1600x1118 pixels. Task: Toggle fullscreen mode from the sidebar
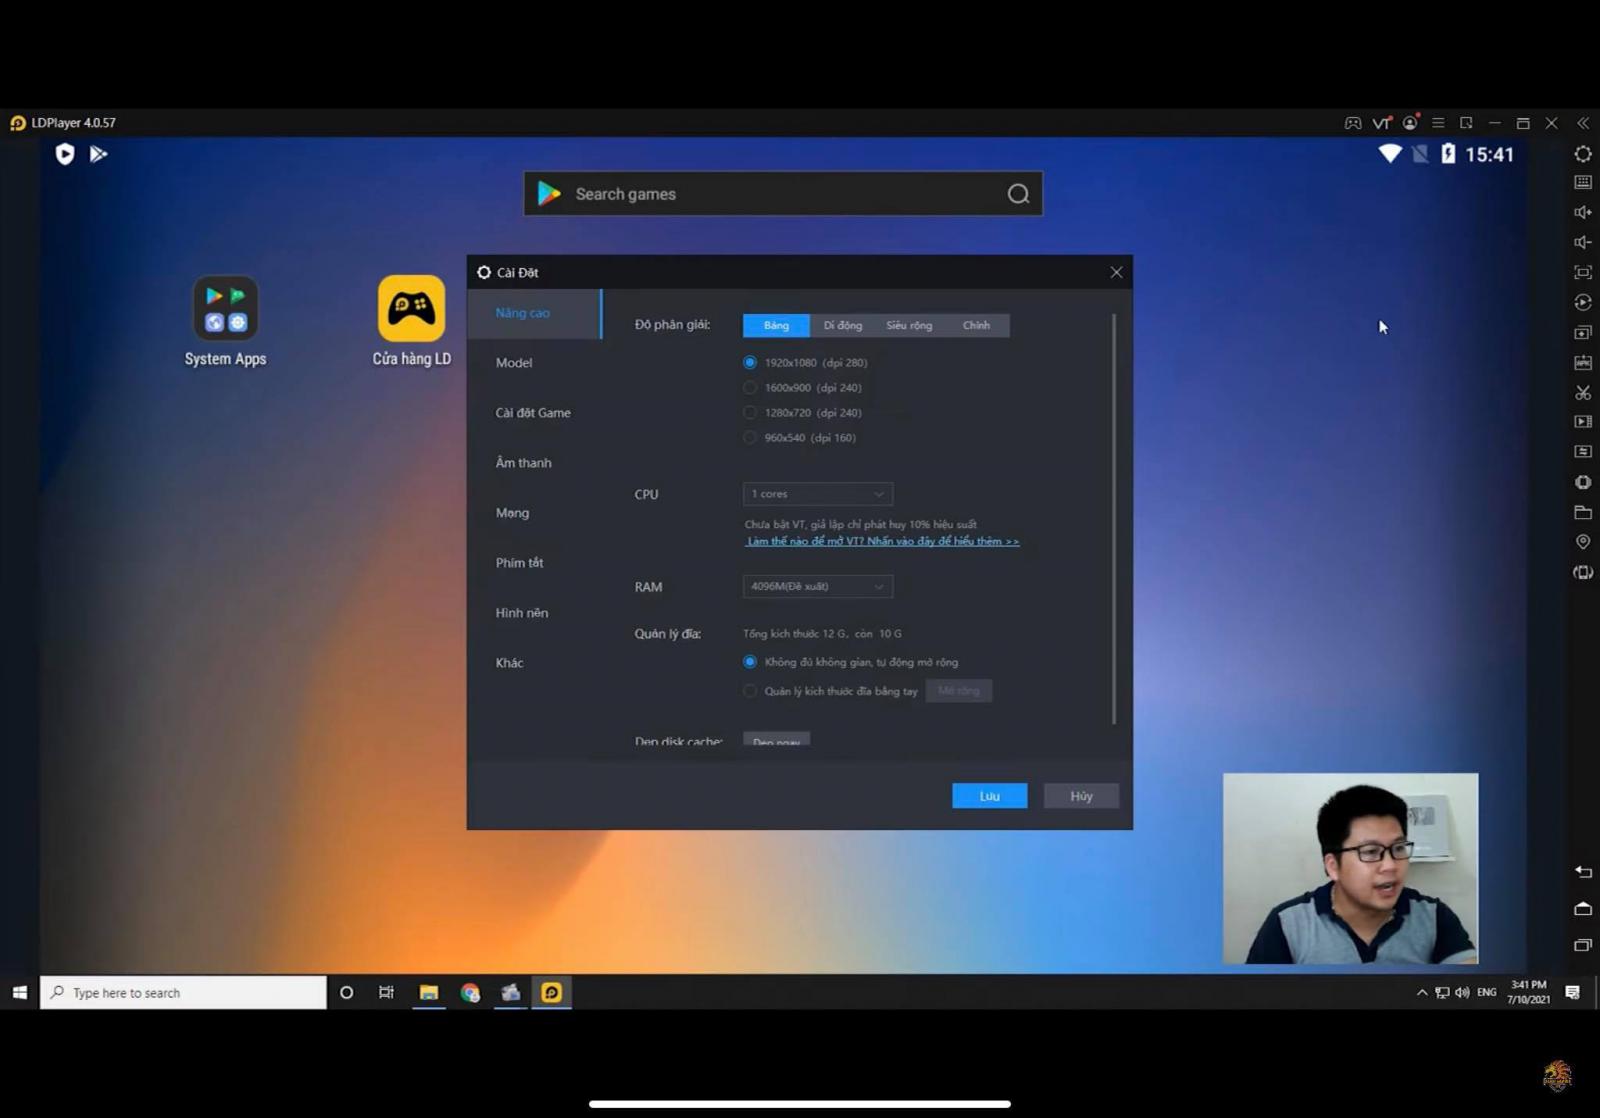click(1583, 272)
